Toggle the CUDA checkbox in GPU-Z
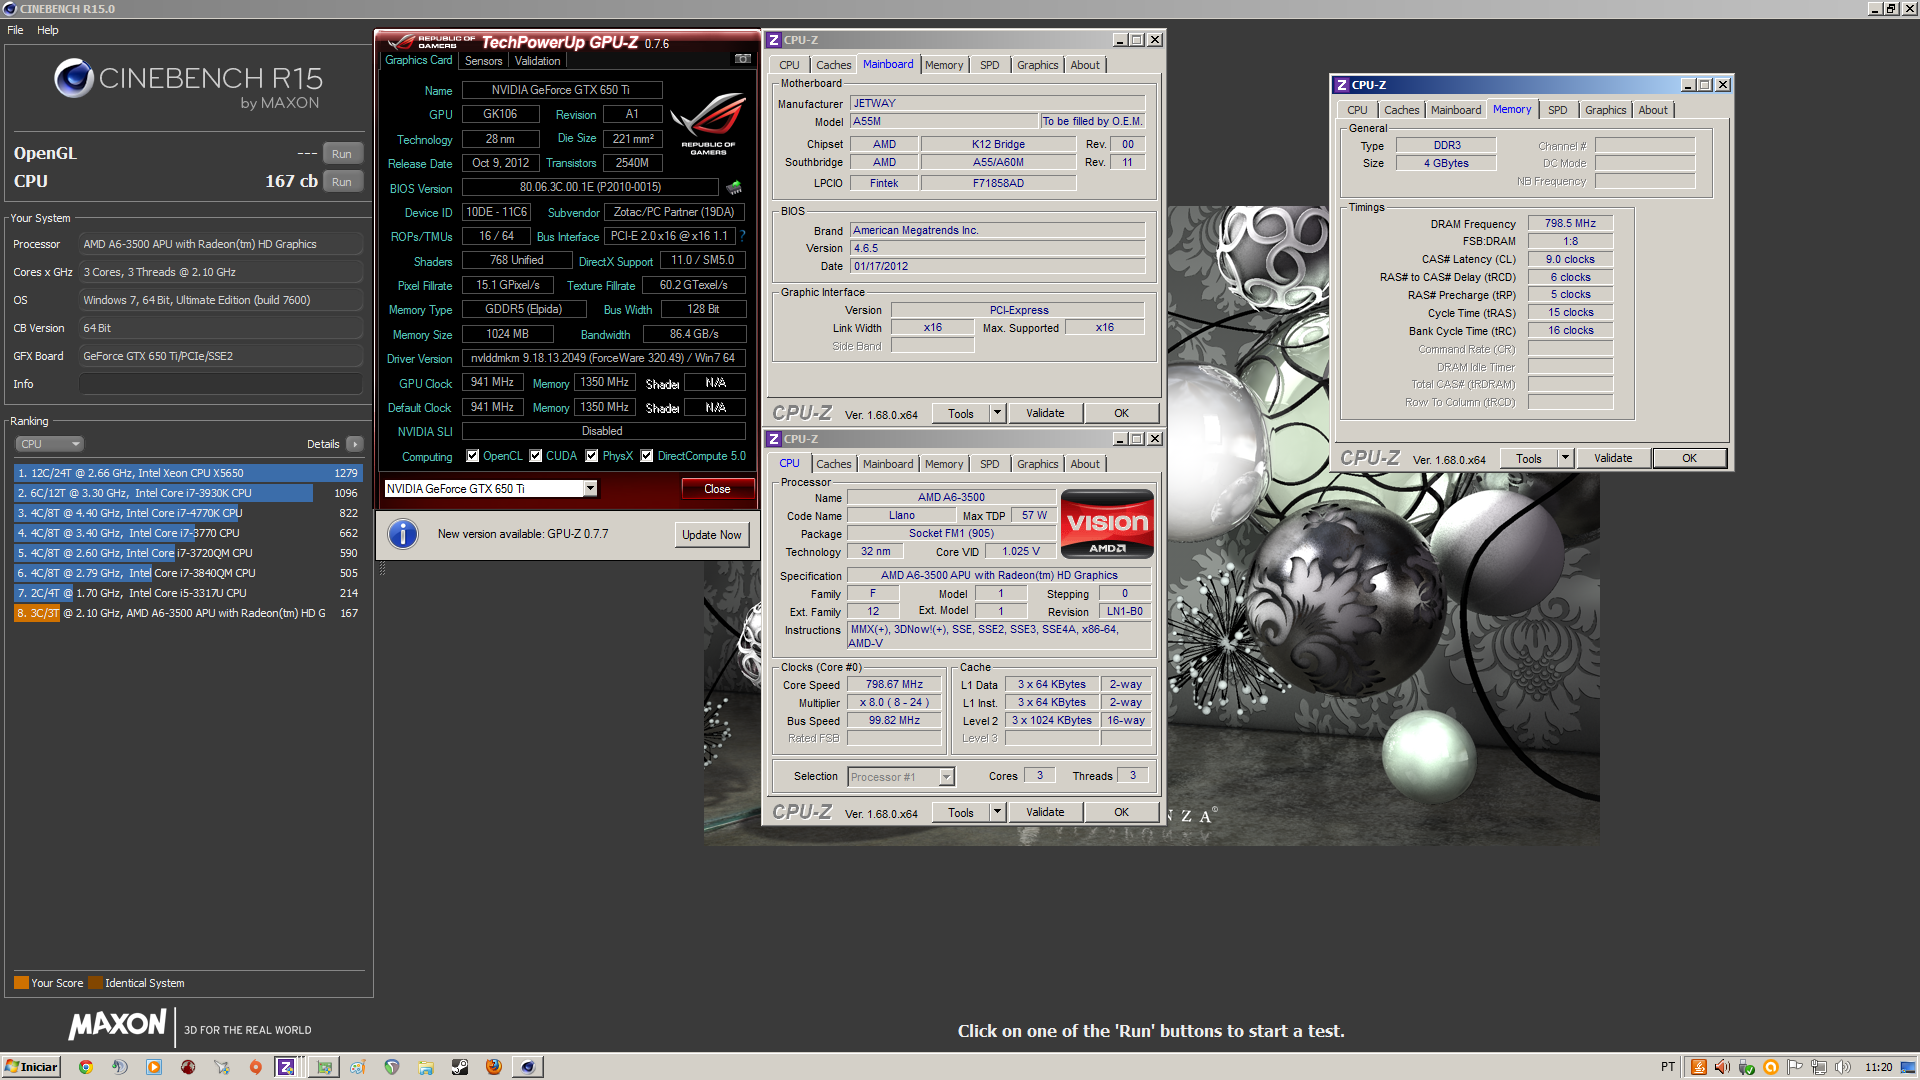The width and height of the screenshot is (1920, 1080). pos(536,456)
